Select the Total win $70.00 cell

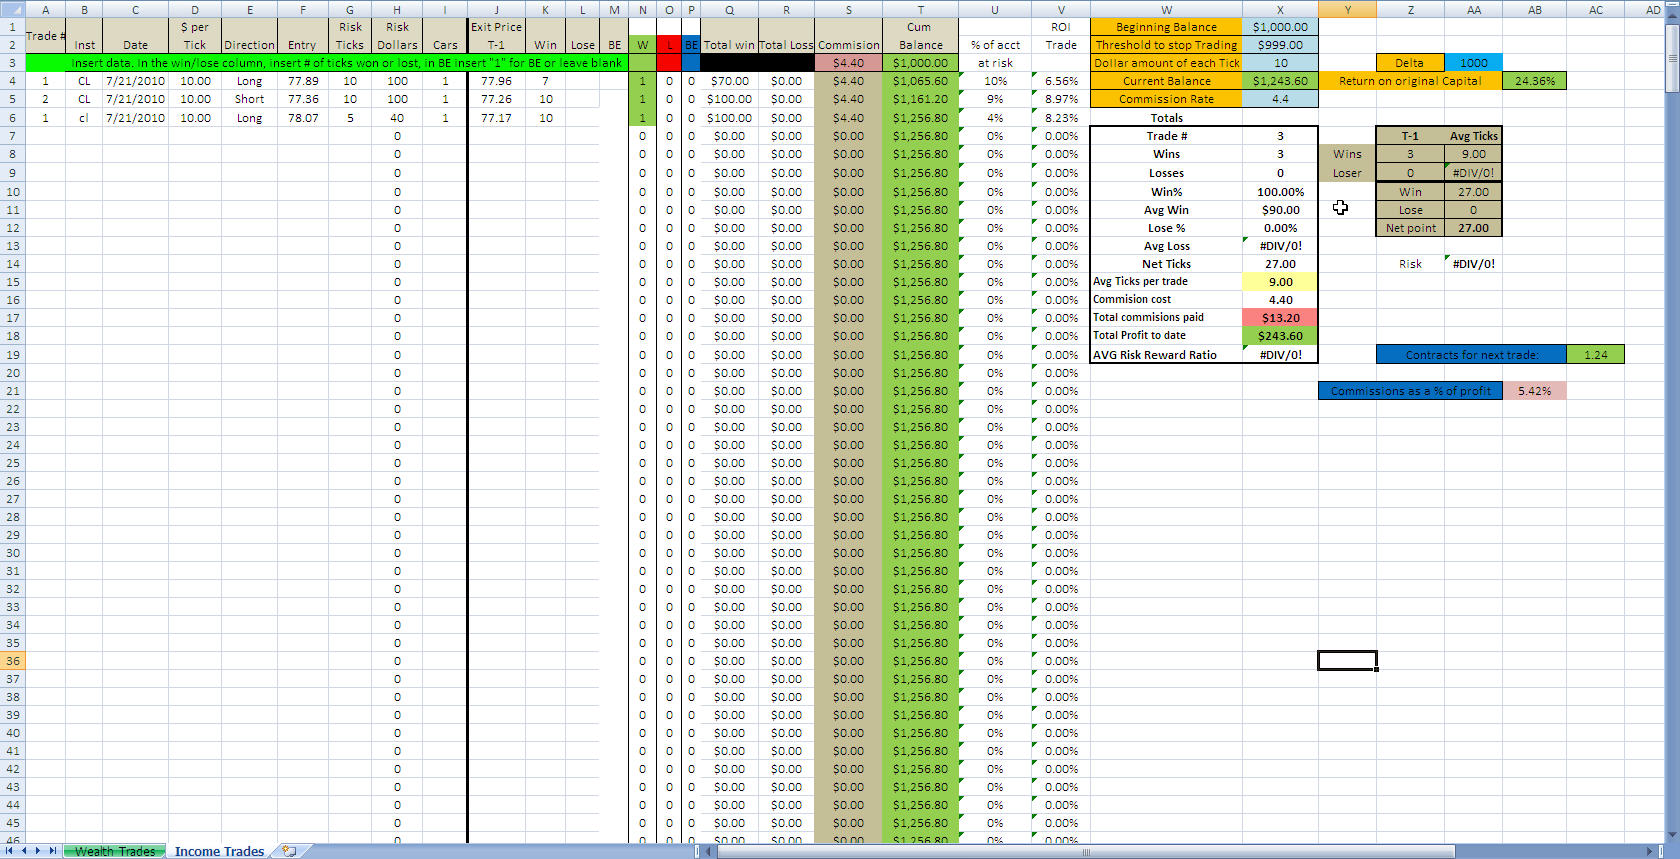click(729, 81)
